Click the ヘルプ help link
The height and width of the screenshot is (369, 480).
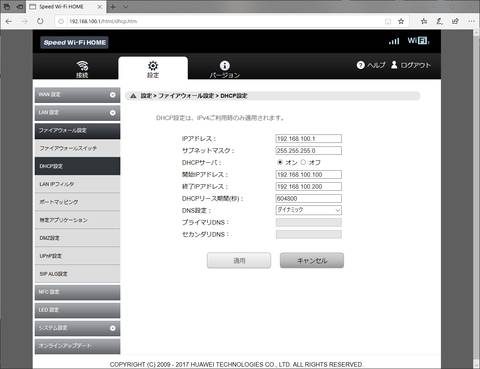coord(376,65)
